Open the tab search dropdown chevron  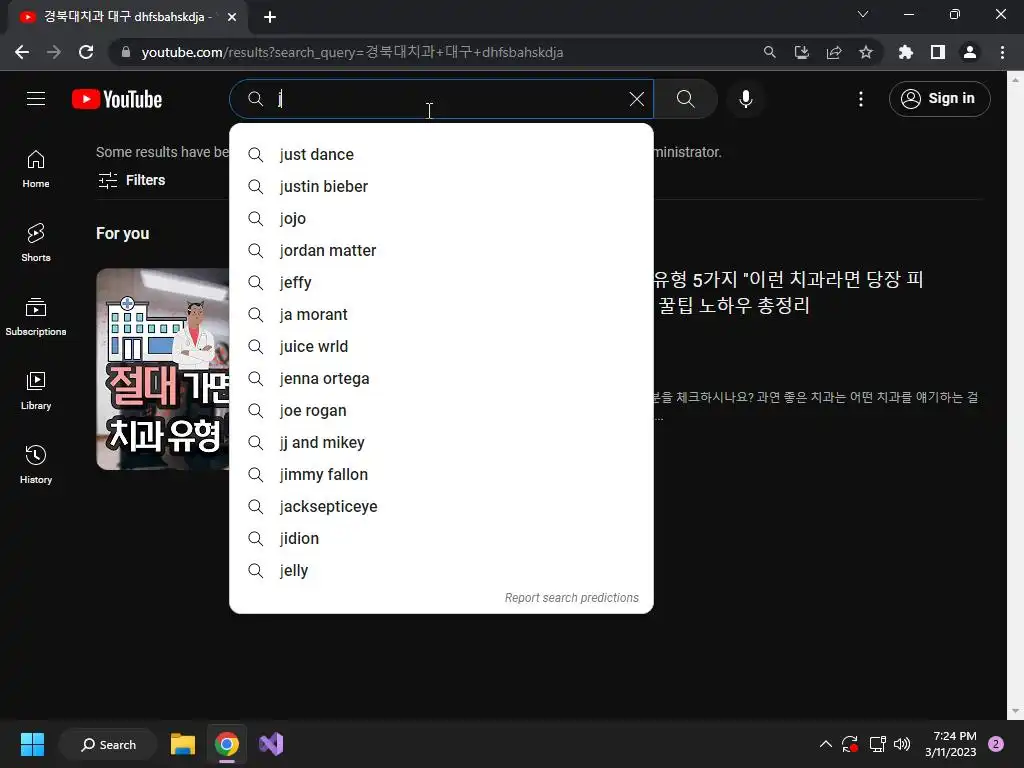click(x=863, y=14)
